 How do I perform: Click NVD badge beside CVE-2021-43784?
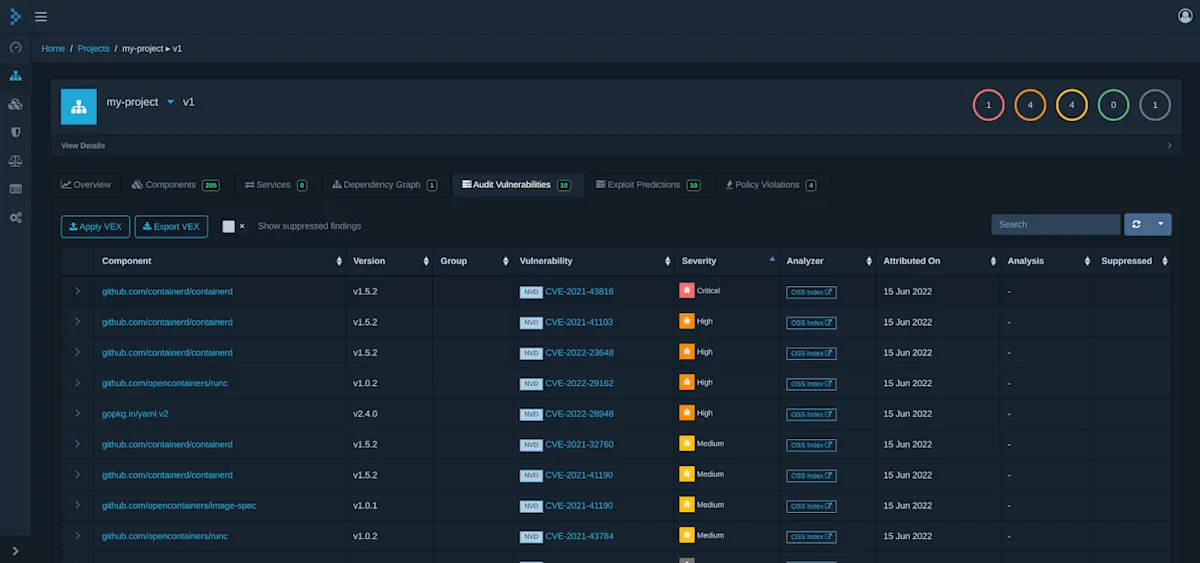531,537
